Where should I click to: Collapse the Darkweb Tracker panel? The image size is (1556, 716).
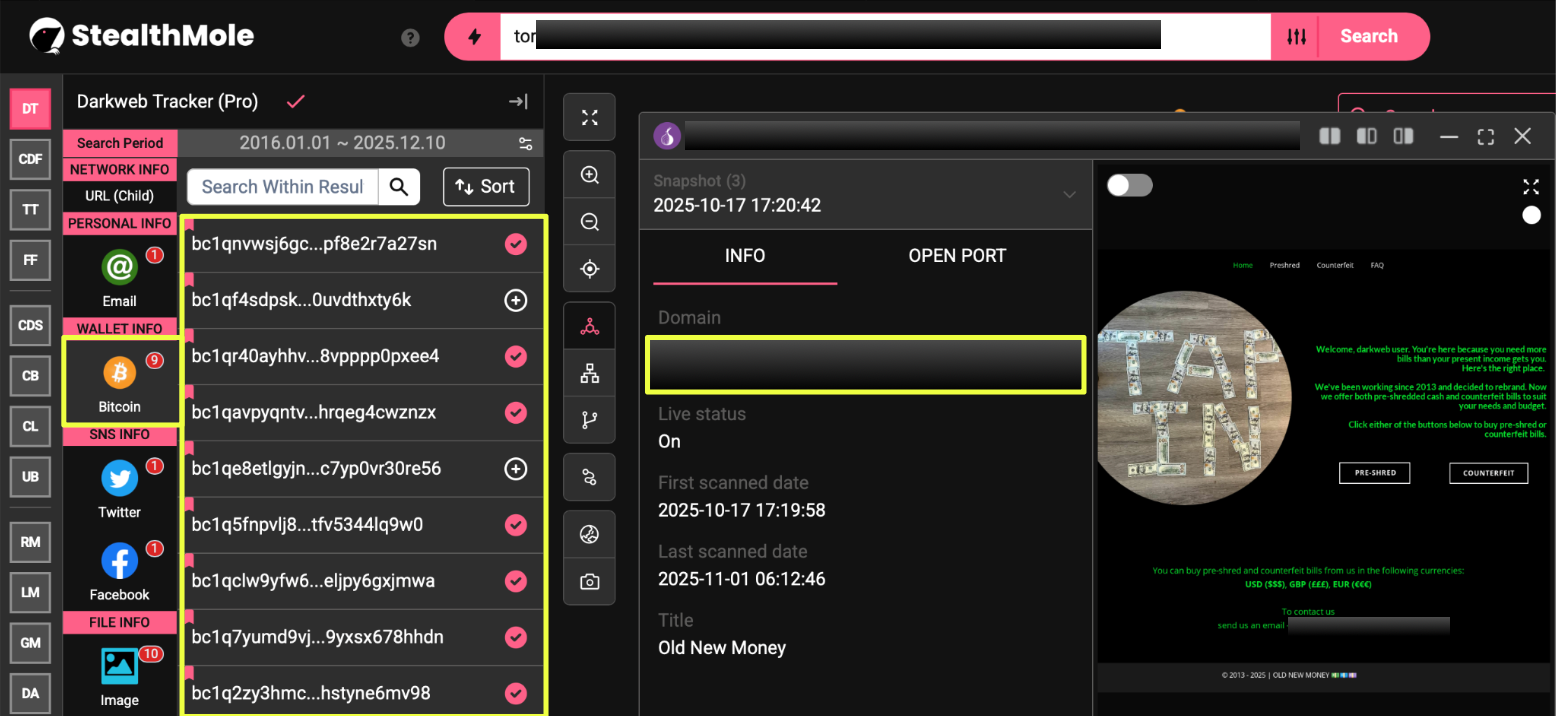pyautogui.click(x=518, y=101)
